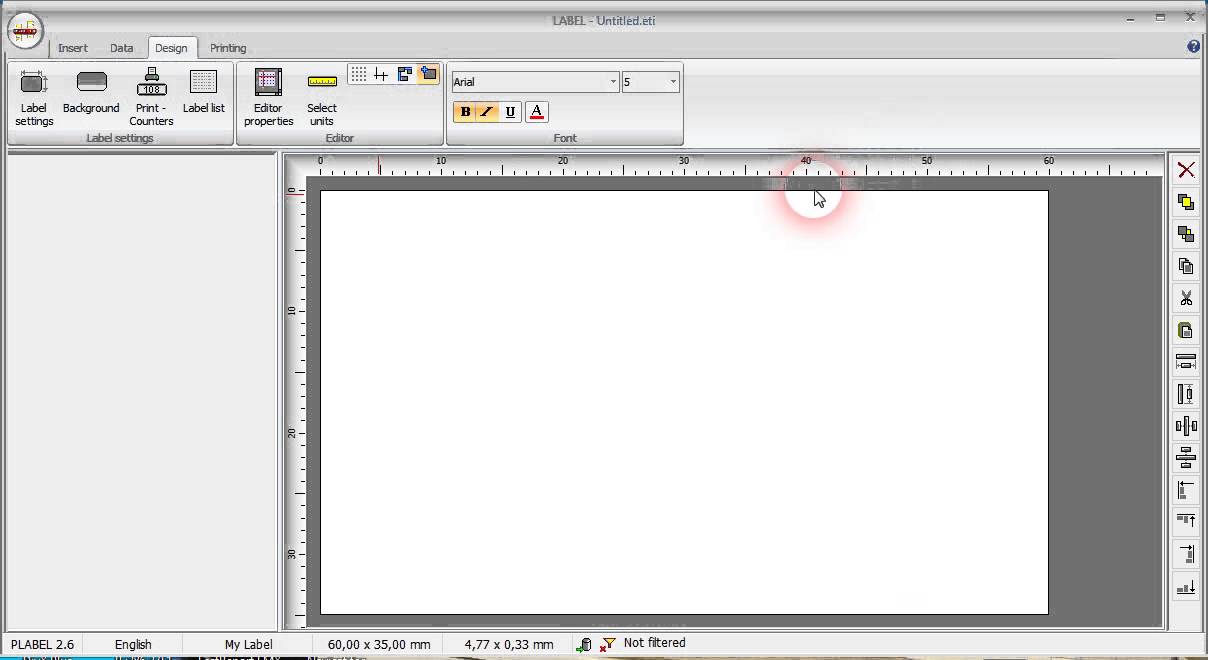Screen dimensions: 1208x660
Task: Open the Label list
Action: pyautogui.click(x=204, y=93)
